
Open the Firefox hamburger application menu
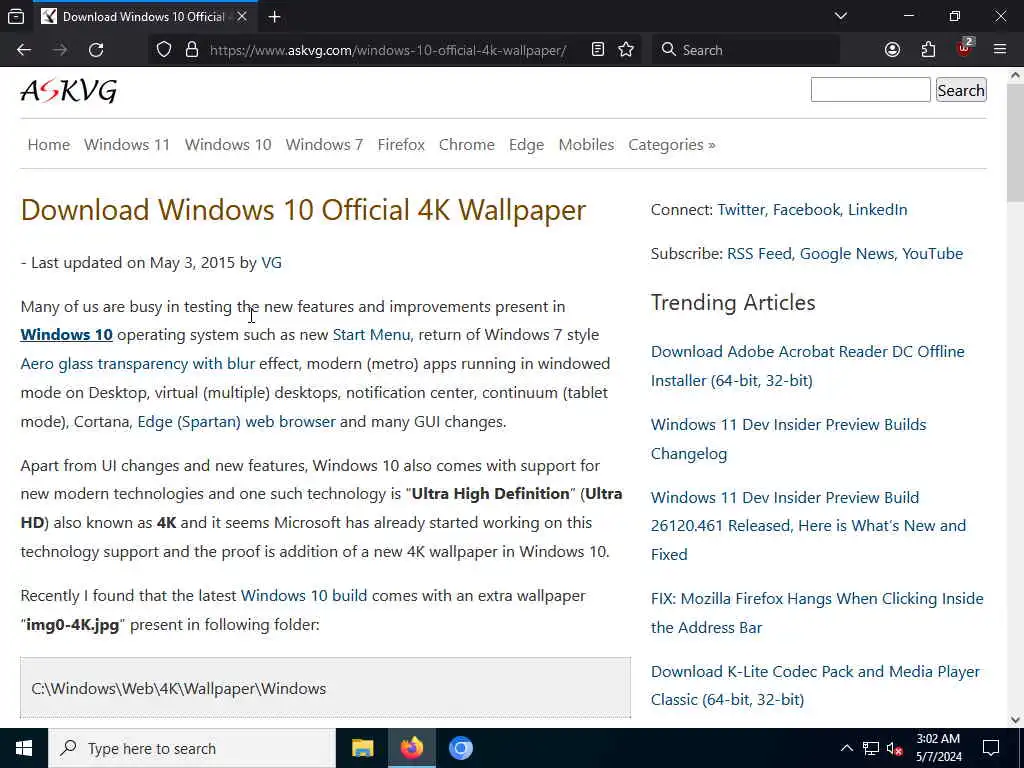[1000, 50]
